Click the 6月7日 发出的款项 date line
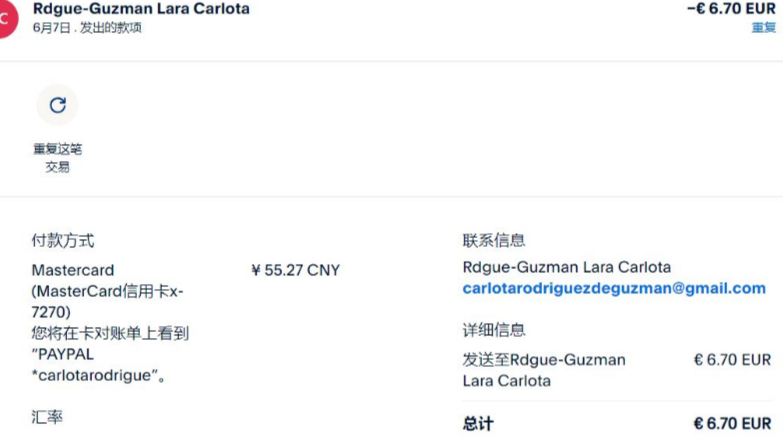Viewport: 783px width, 437px height. tap(88, 28)
